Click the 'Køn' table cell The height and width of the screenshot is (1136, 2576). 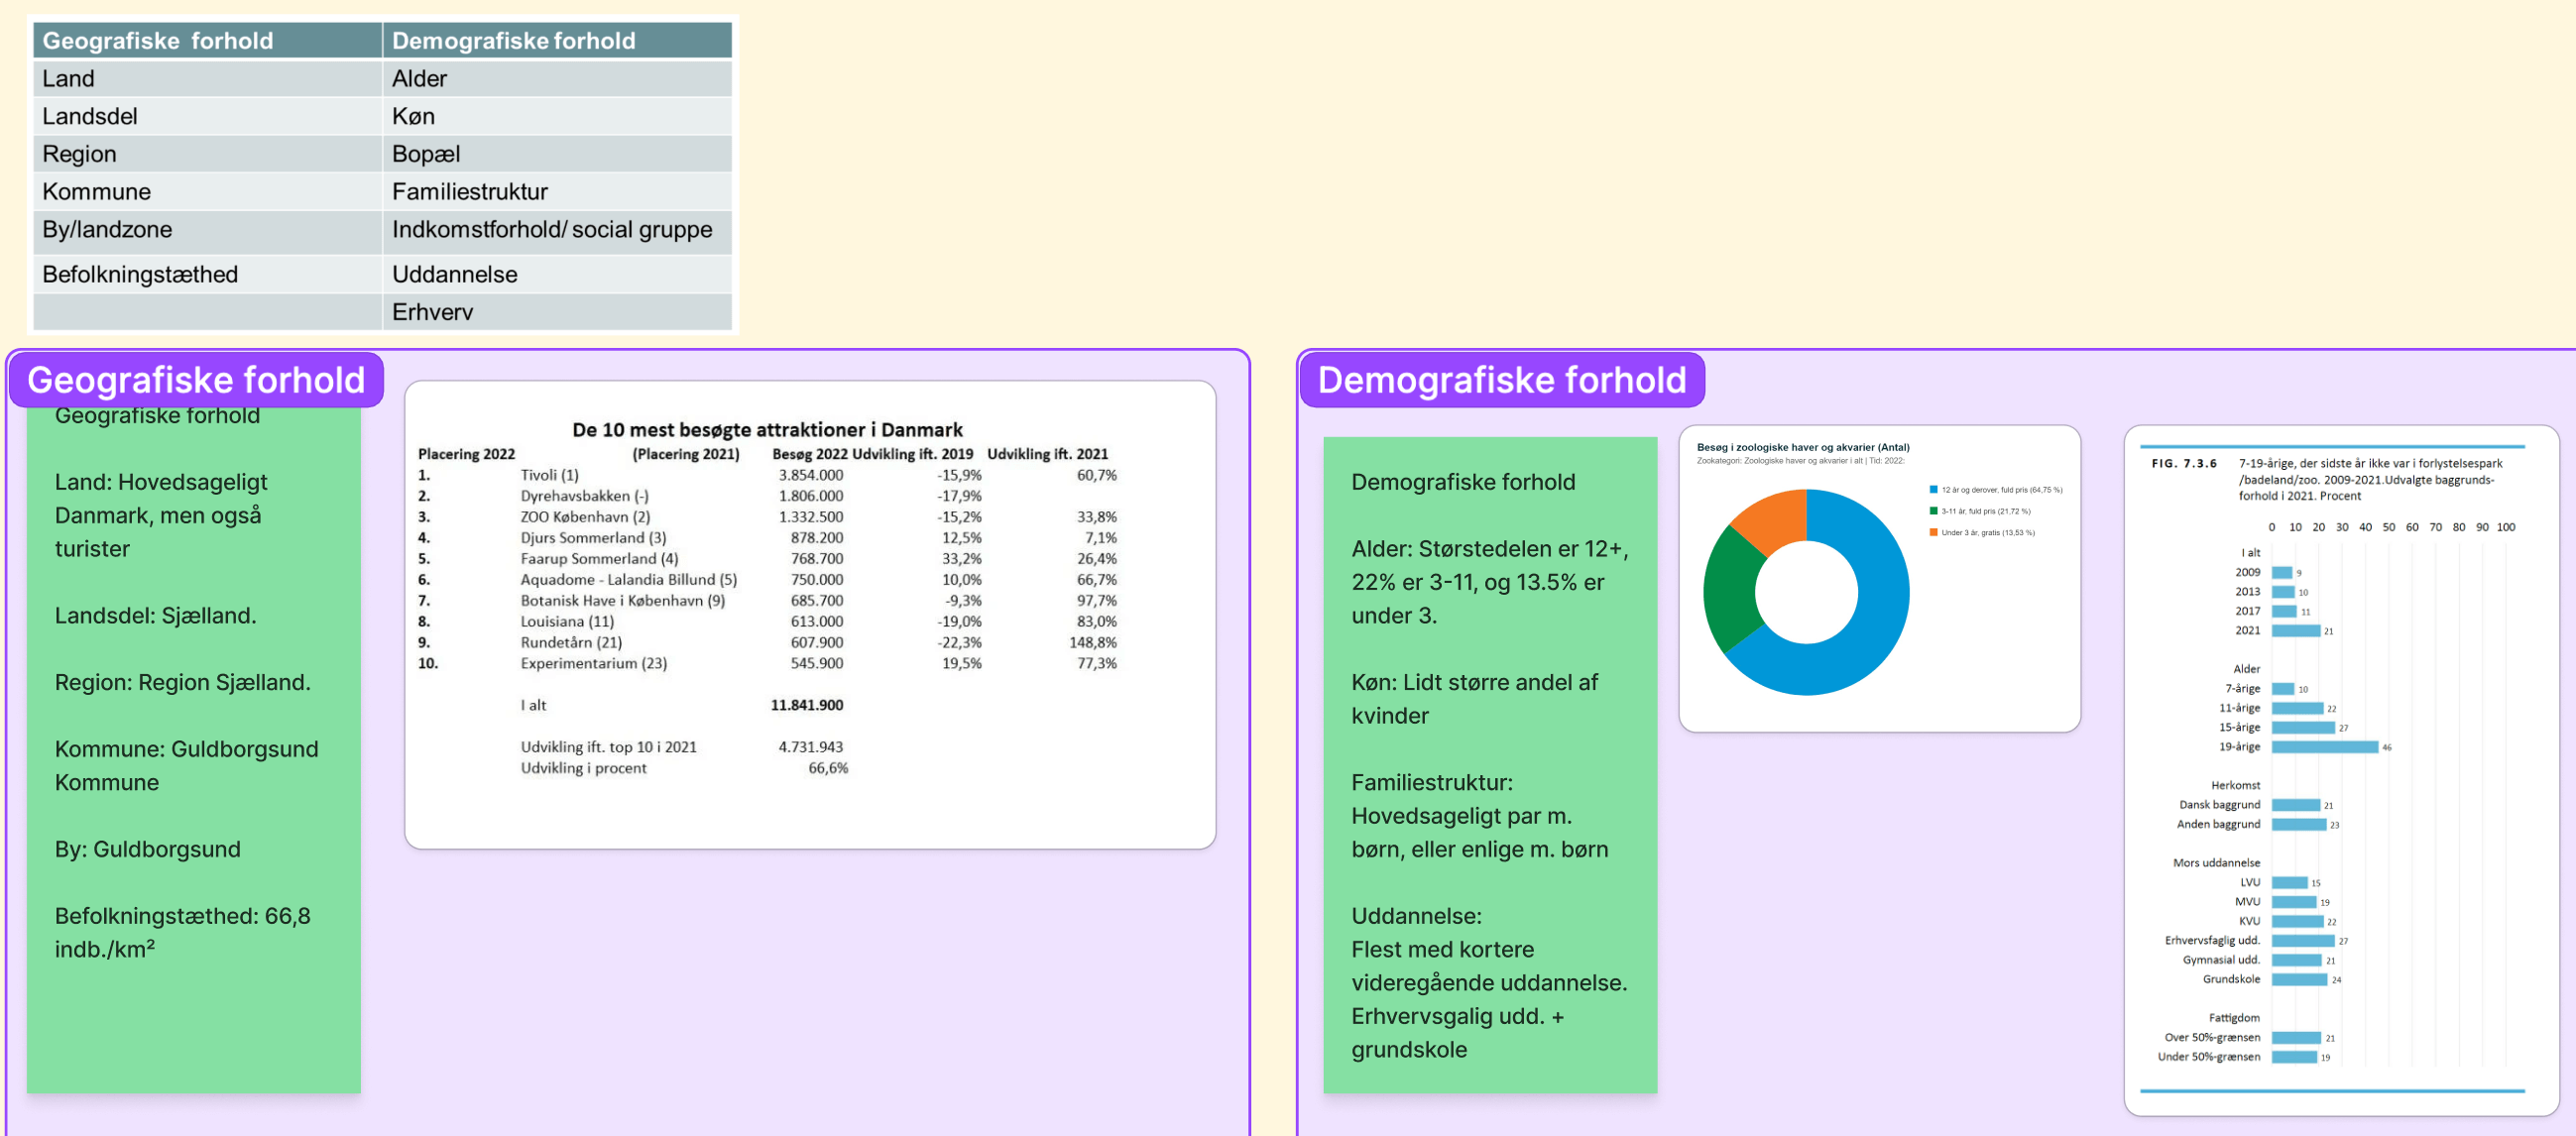tap(557, 116)
